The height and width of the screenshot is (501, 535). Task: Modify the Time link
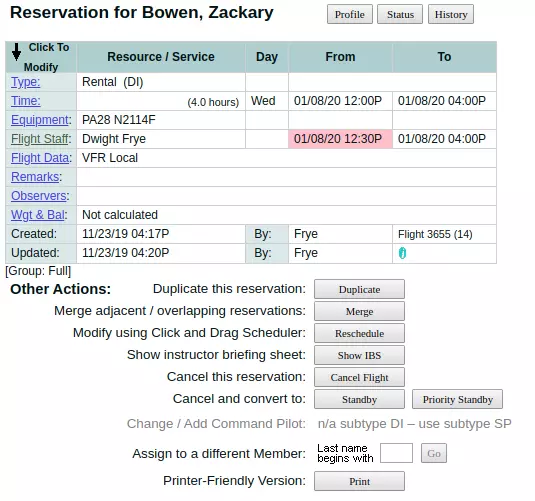[26, 101]
